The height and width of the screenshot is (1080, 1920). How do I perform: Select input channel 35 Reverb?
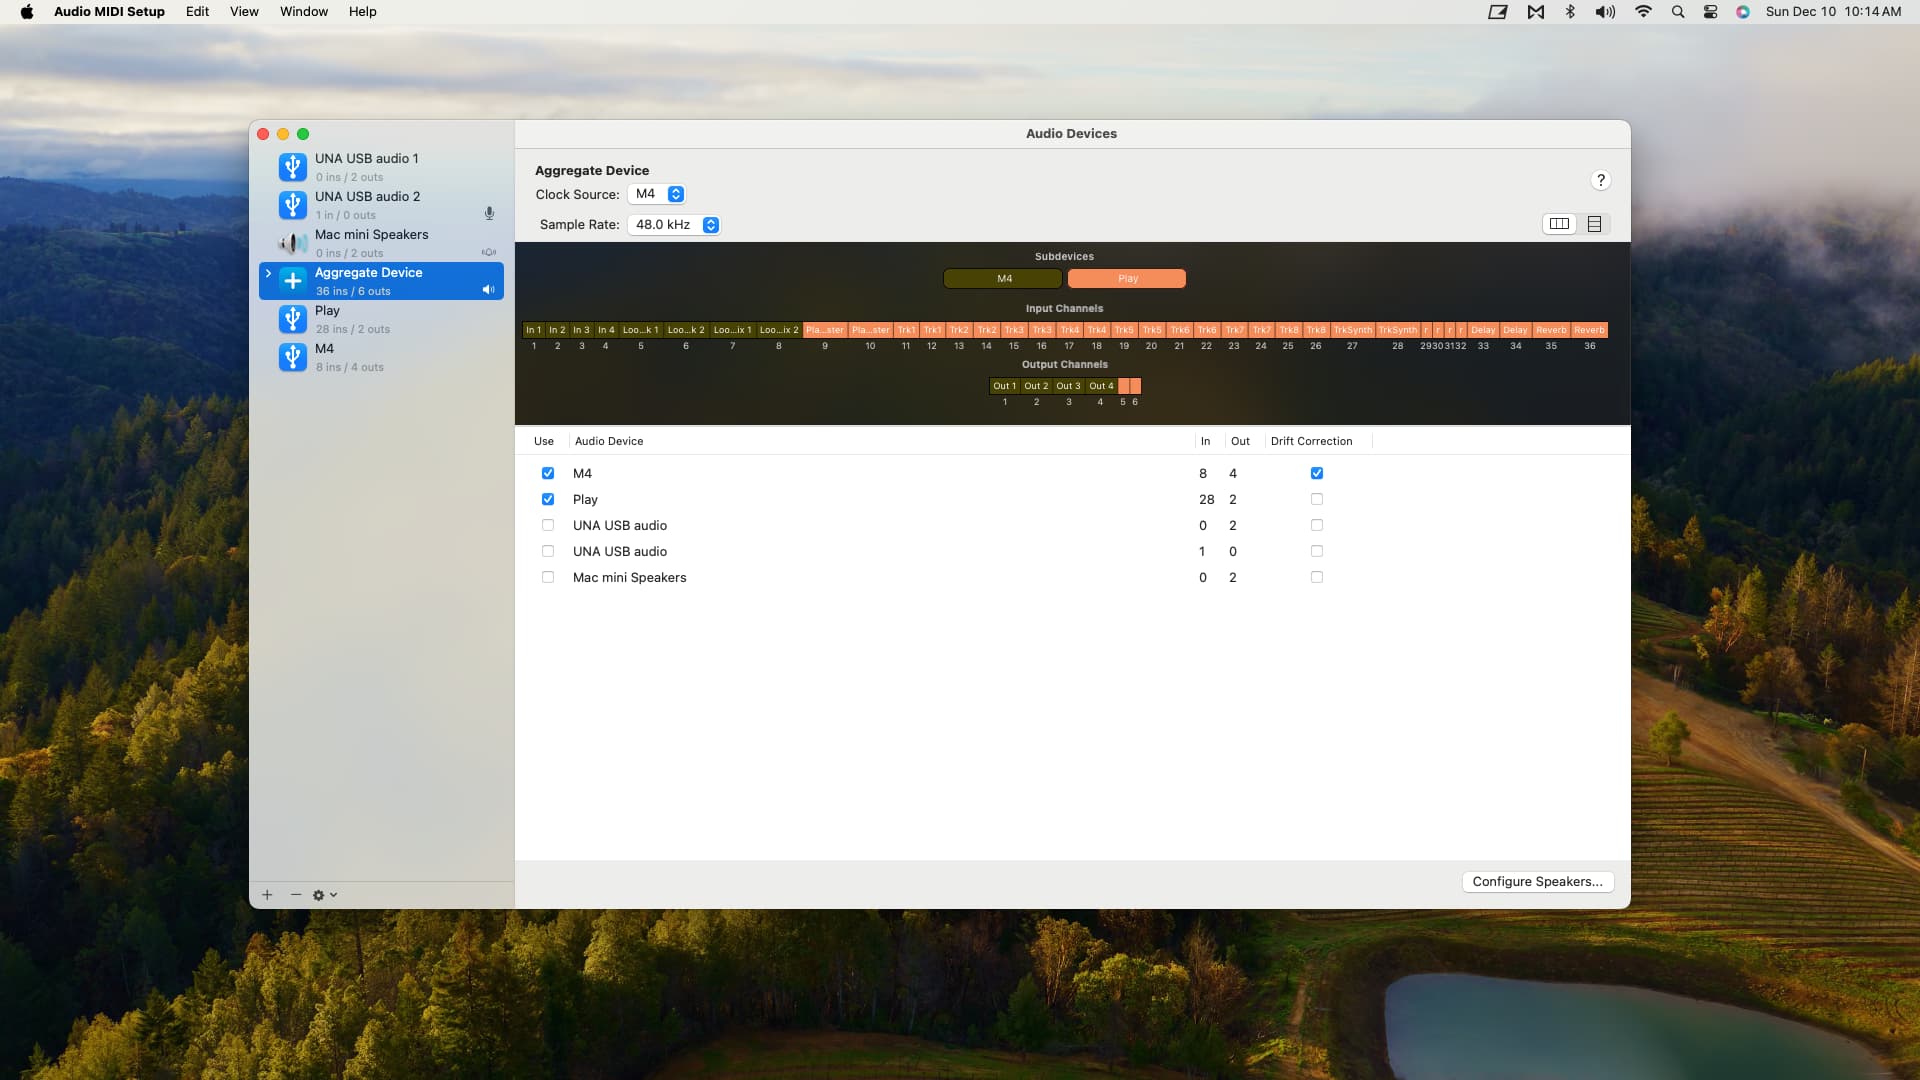tap(1551, 330)
